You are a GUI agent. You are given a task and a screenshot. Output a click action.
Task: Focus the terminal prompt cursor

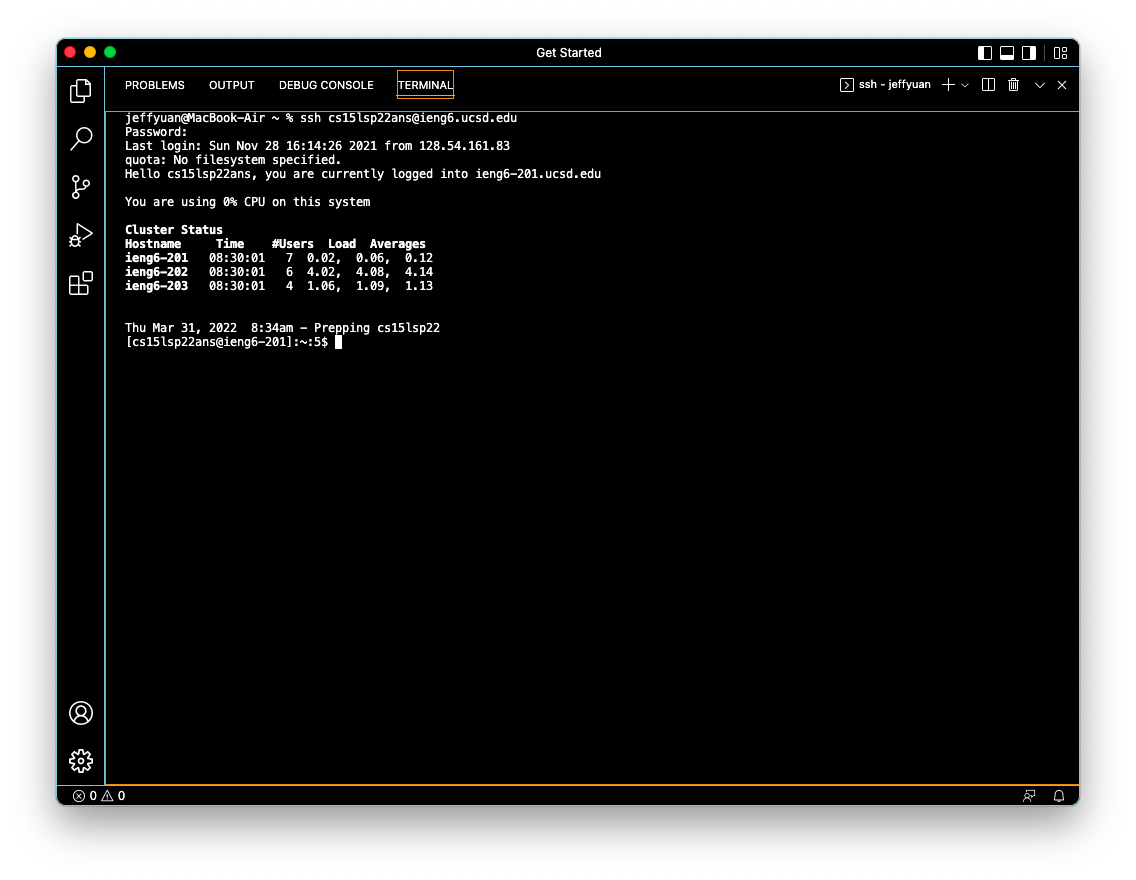pos(338,342)
